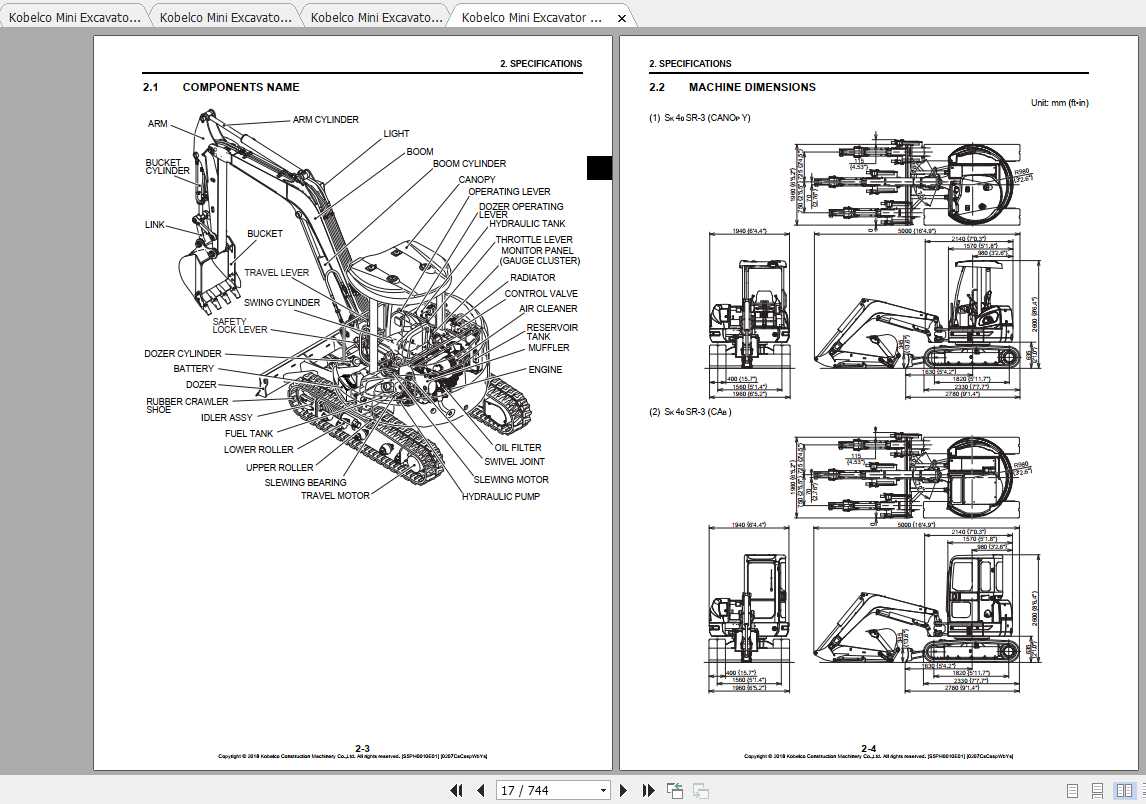Click the 'OIL FILTER' label

click(x=518, y=447)
